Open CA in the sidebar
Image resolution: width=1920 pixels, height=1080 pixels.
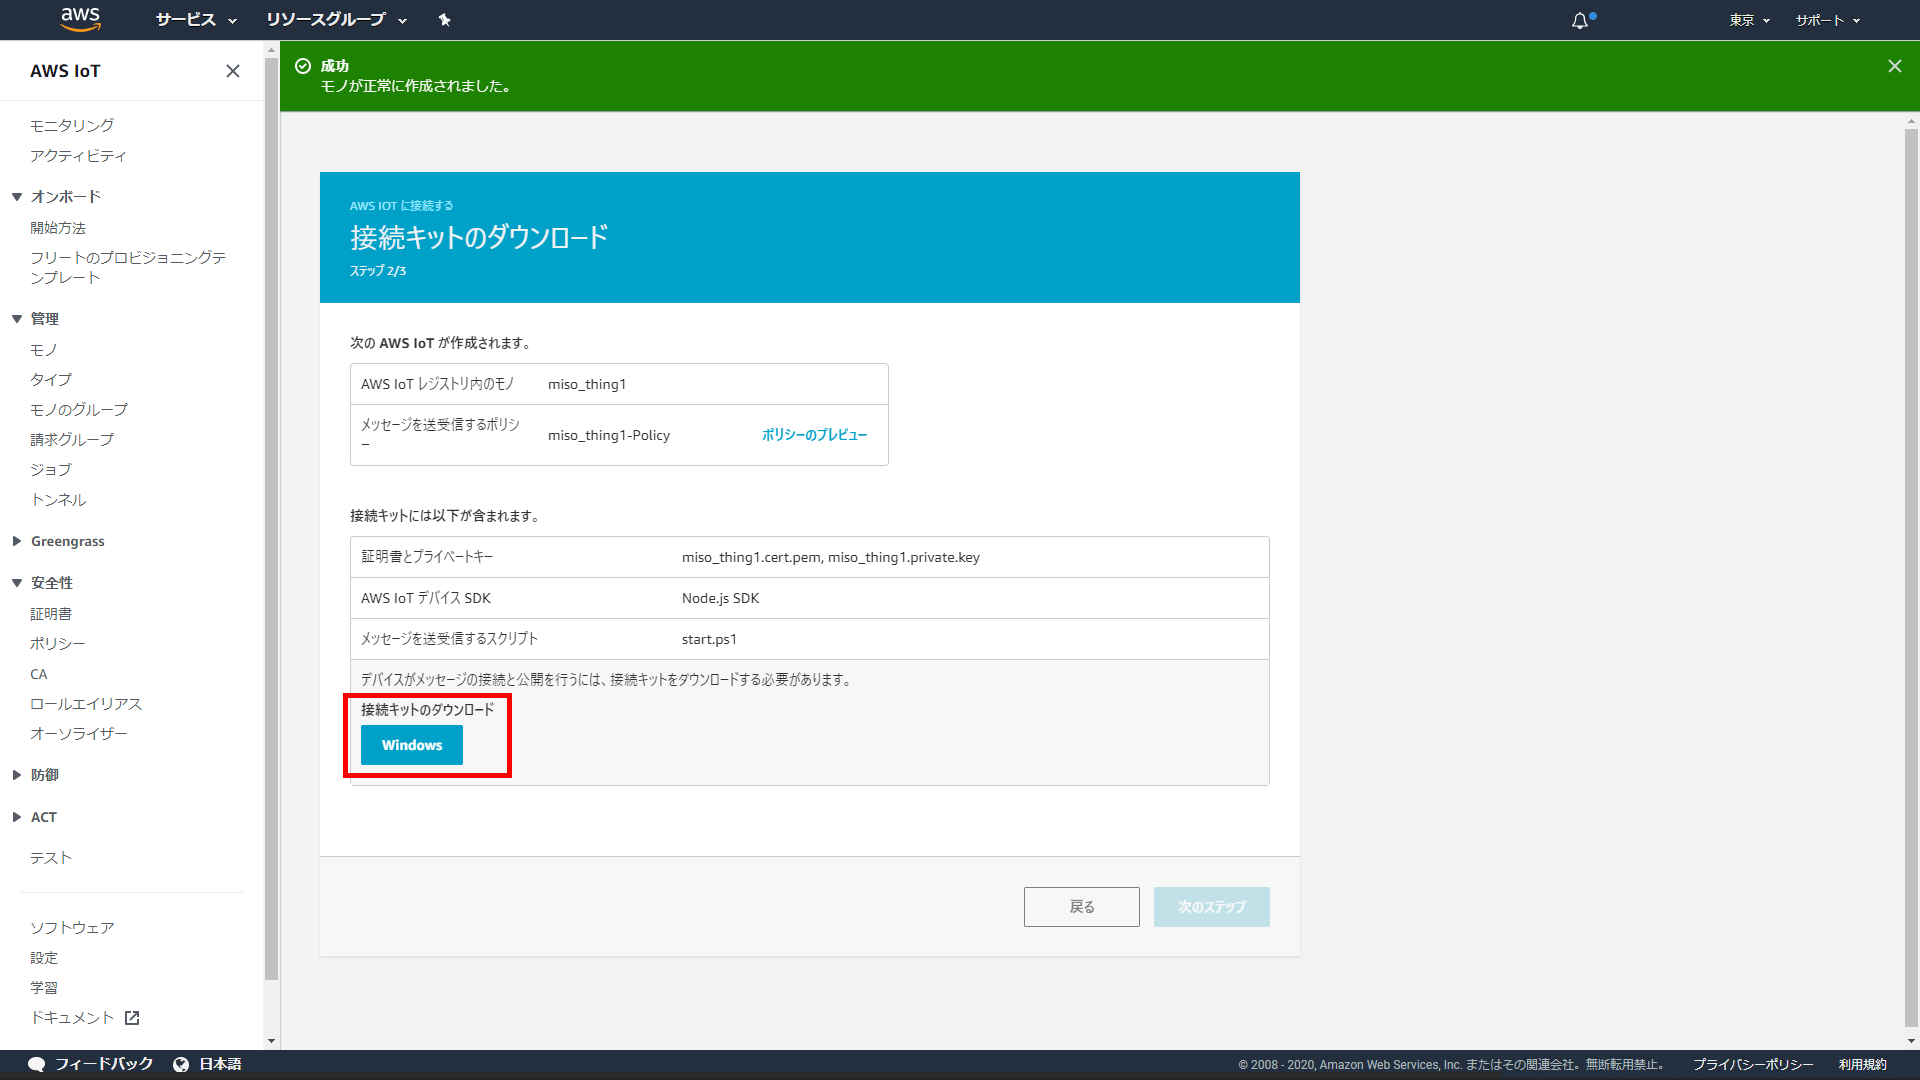pyautogui.click(x=39, y=674)
